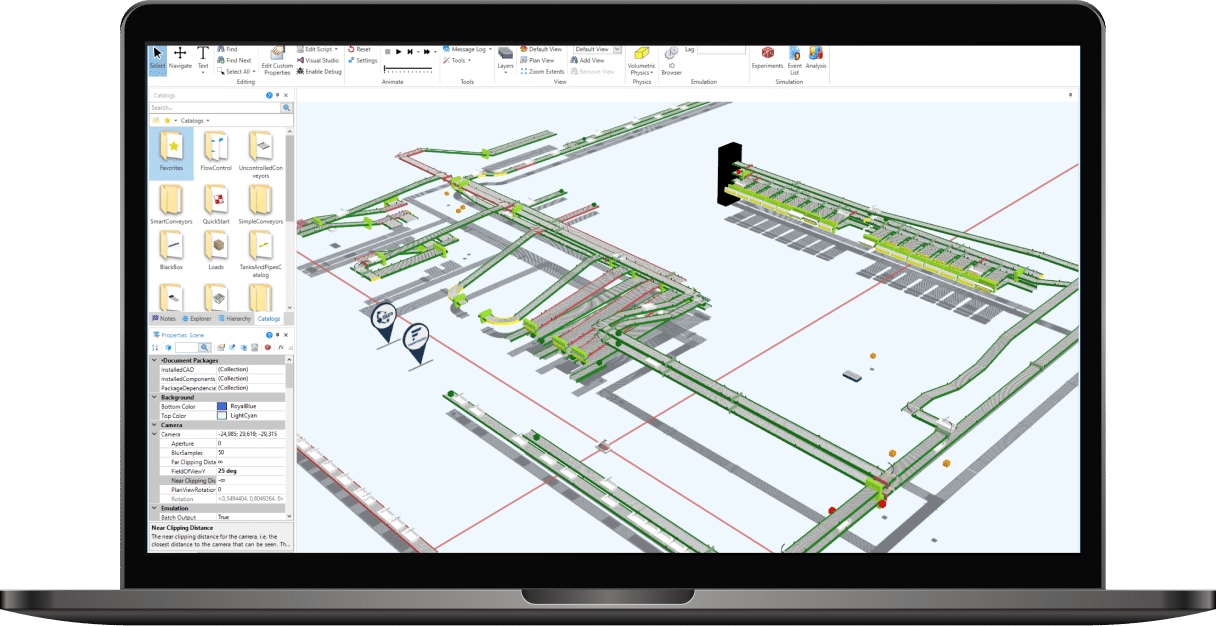Collapse the Background property section
The width and height of the screenshot is (1216, 626).
pyautogui.click(x=154, y=397)
